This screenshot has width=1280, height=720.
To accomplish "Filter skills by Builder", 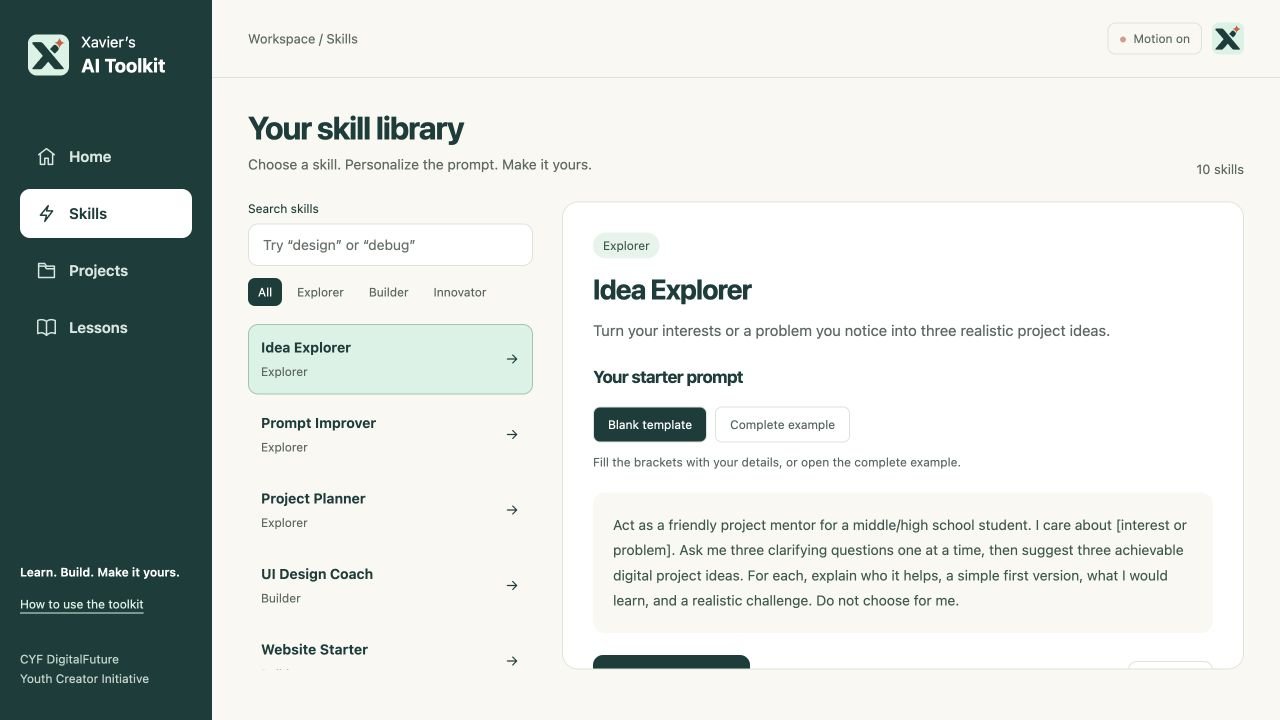I will (388, 292).
